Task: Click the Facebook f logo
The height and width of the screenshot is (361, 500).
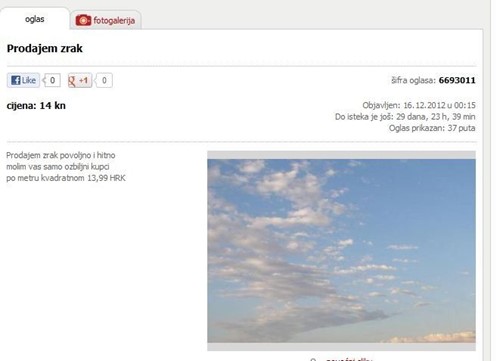Action: [15, 80]
